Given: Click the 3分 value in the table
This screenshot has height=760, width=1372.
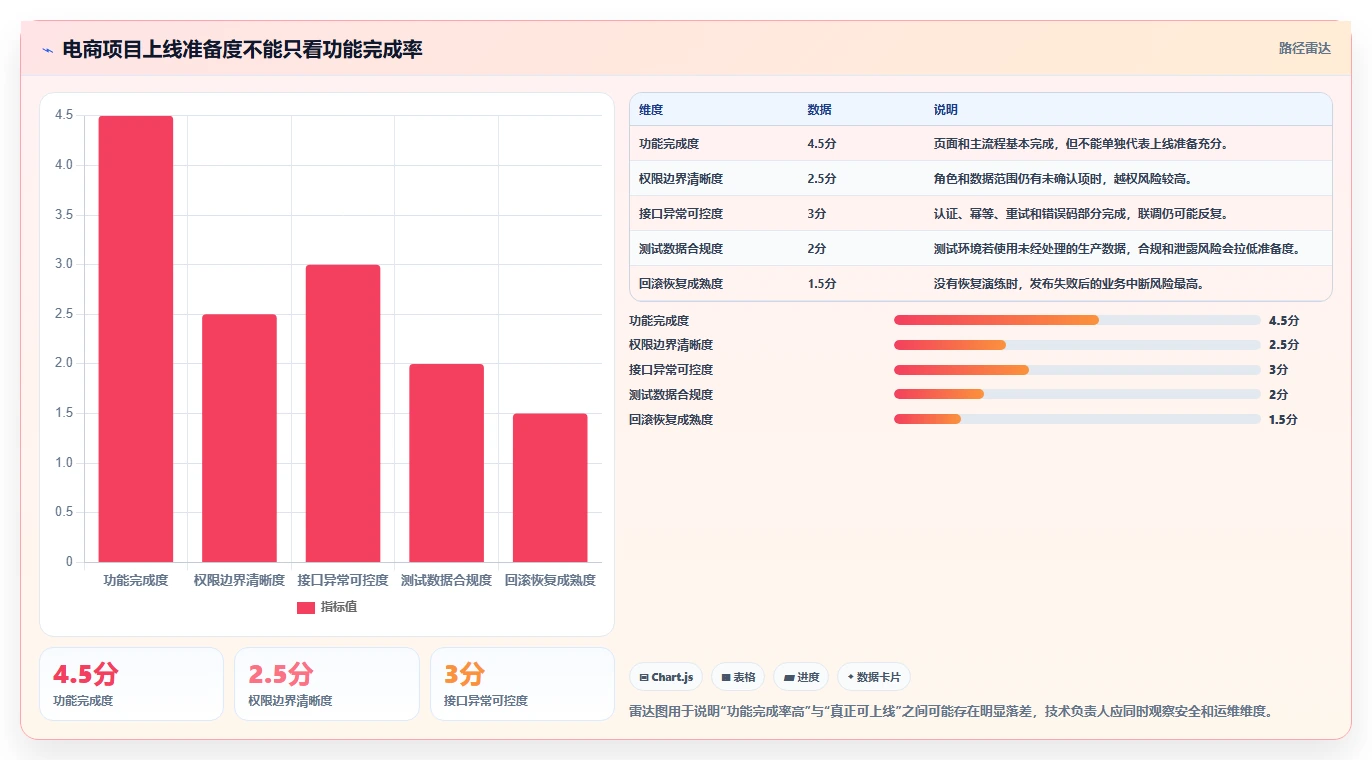Looking at the screenshot, I should (817, 214).
